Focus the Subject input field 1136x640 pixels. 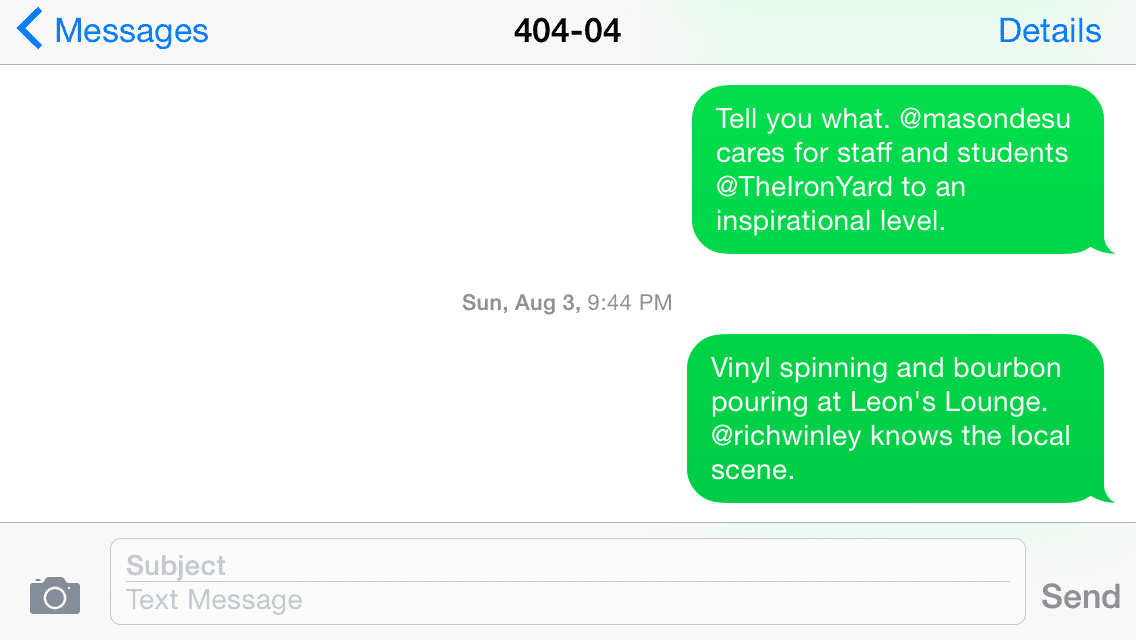(567, 565)
